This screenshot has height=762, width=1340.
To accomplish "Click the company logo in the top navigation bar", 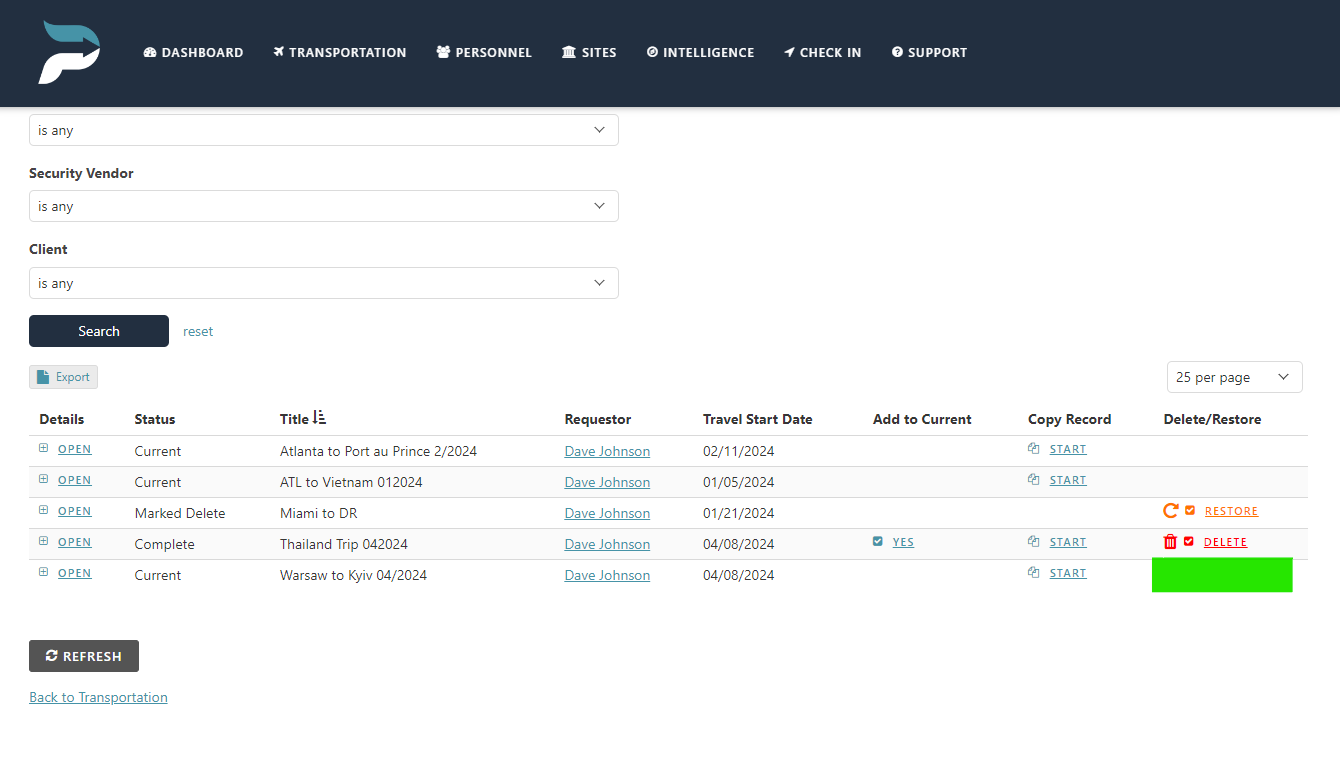I will pos(68,51).
